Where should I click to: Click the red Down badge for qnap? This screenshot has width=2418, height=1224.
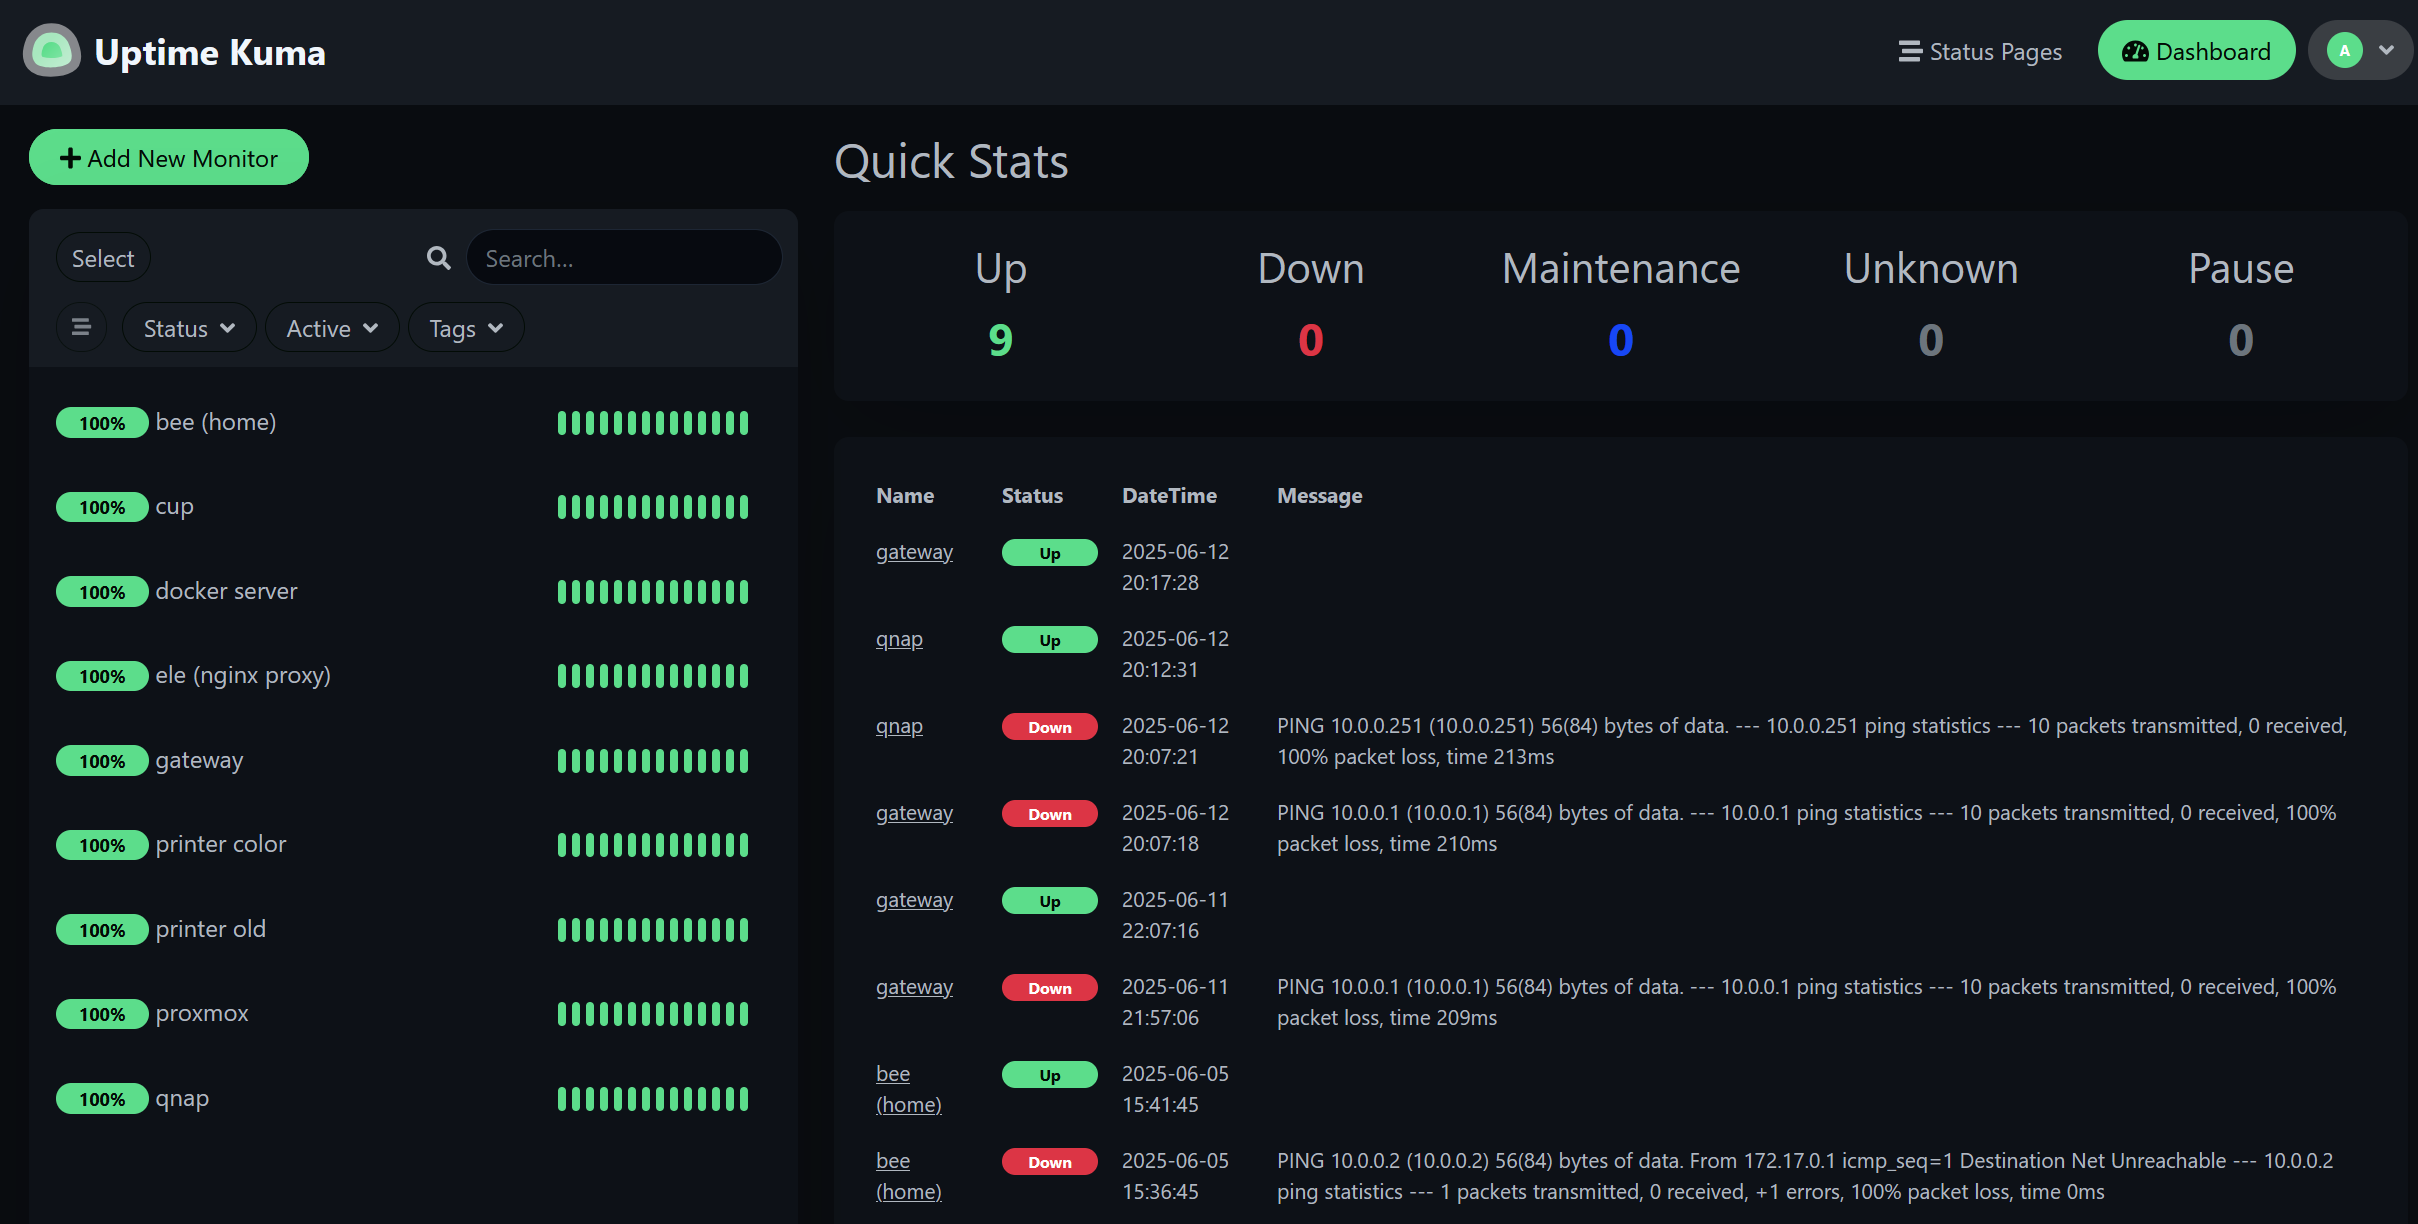coord(1049,726)
